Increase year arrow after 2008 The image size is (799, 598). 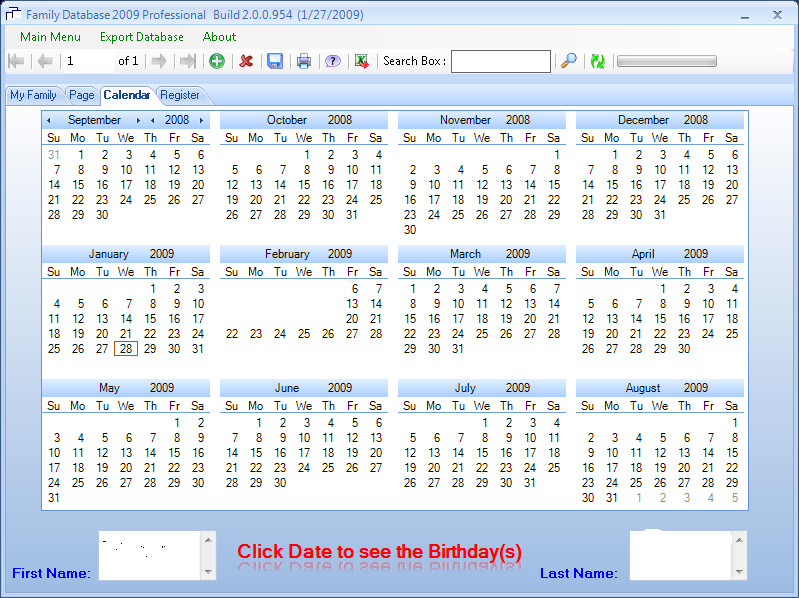(201, 121)
